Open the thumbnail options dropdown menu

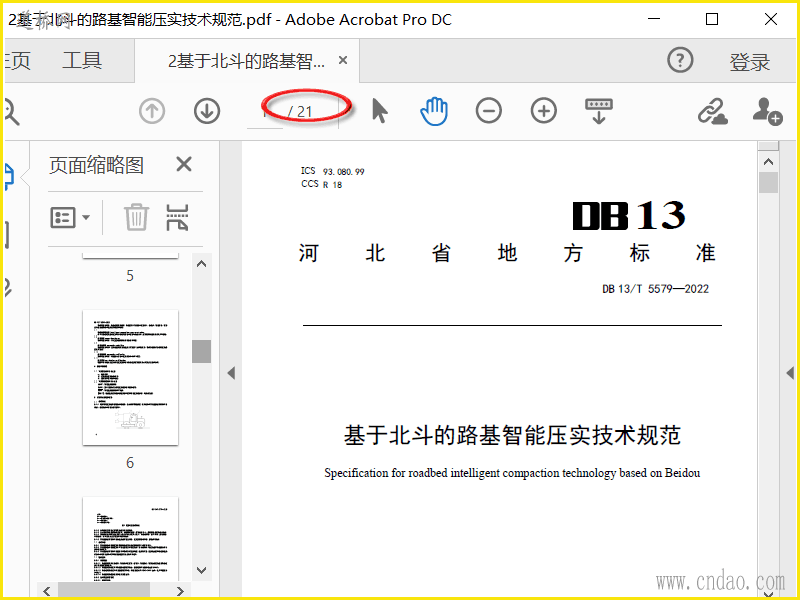70,217
